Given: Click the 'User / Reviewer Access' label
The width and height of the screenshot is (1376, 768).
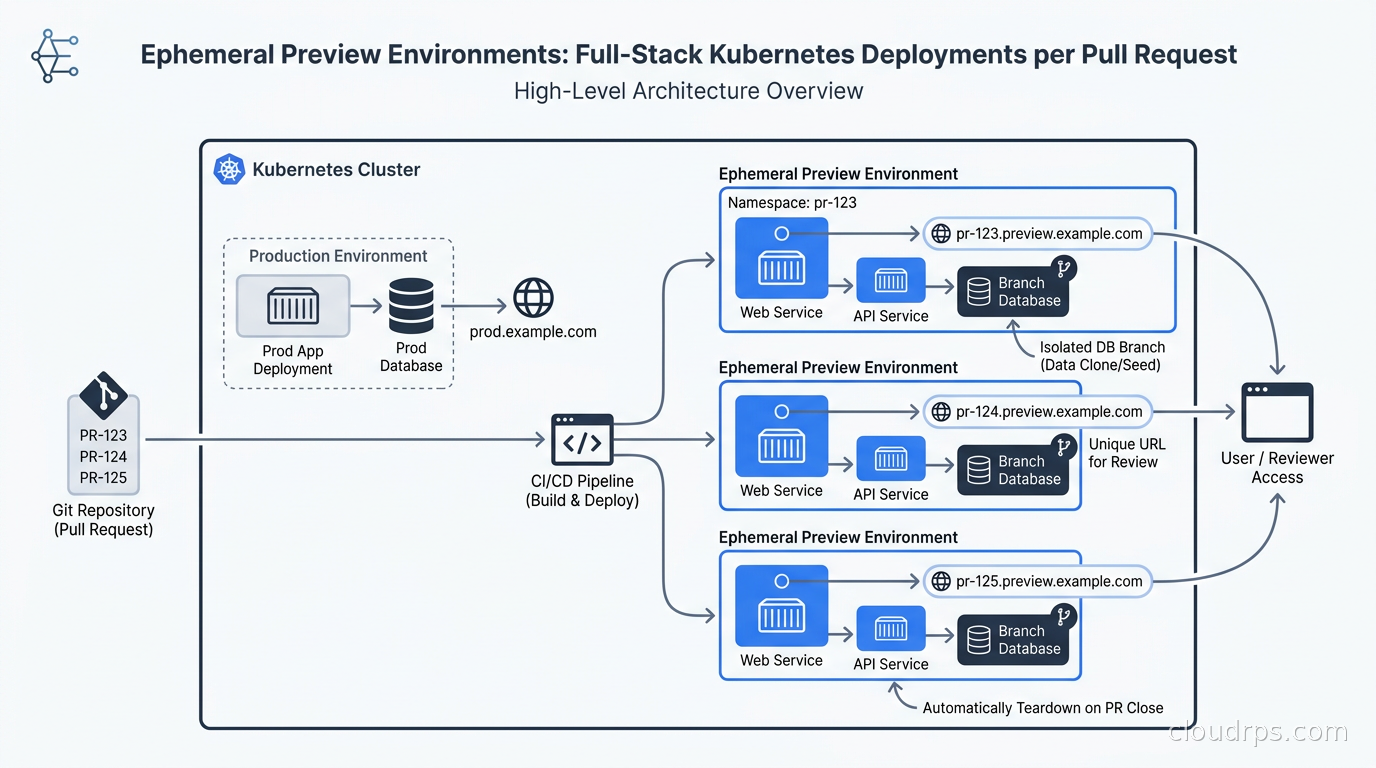Looking at the screenshot, I should (x=1277, y=468).
